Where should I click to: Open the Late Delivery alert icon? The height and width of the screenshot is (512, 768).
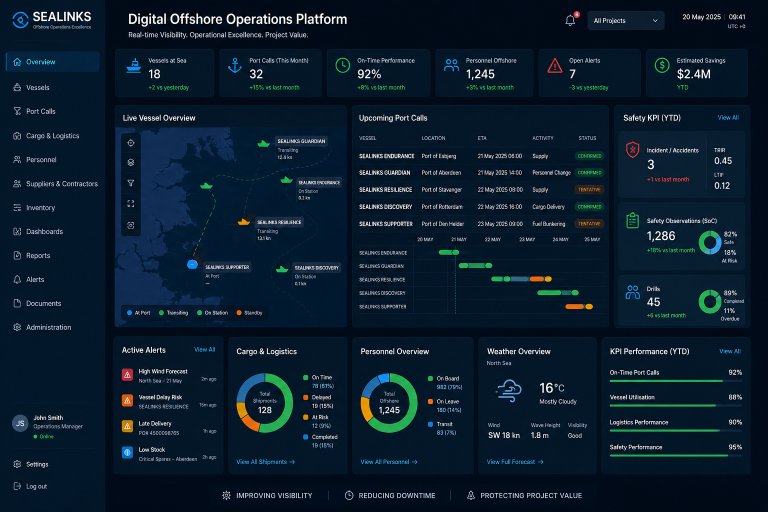[x=127, y=426]
